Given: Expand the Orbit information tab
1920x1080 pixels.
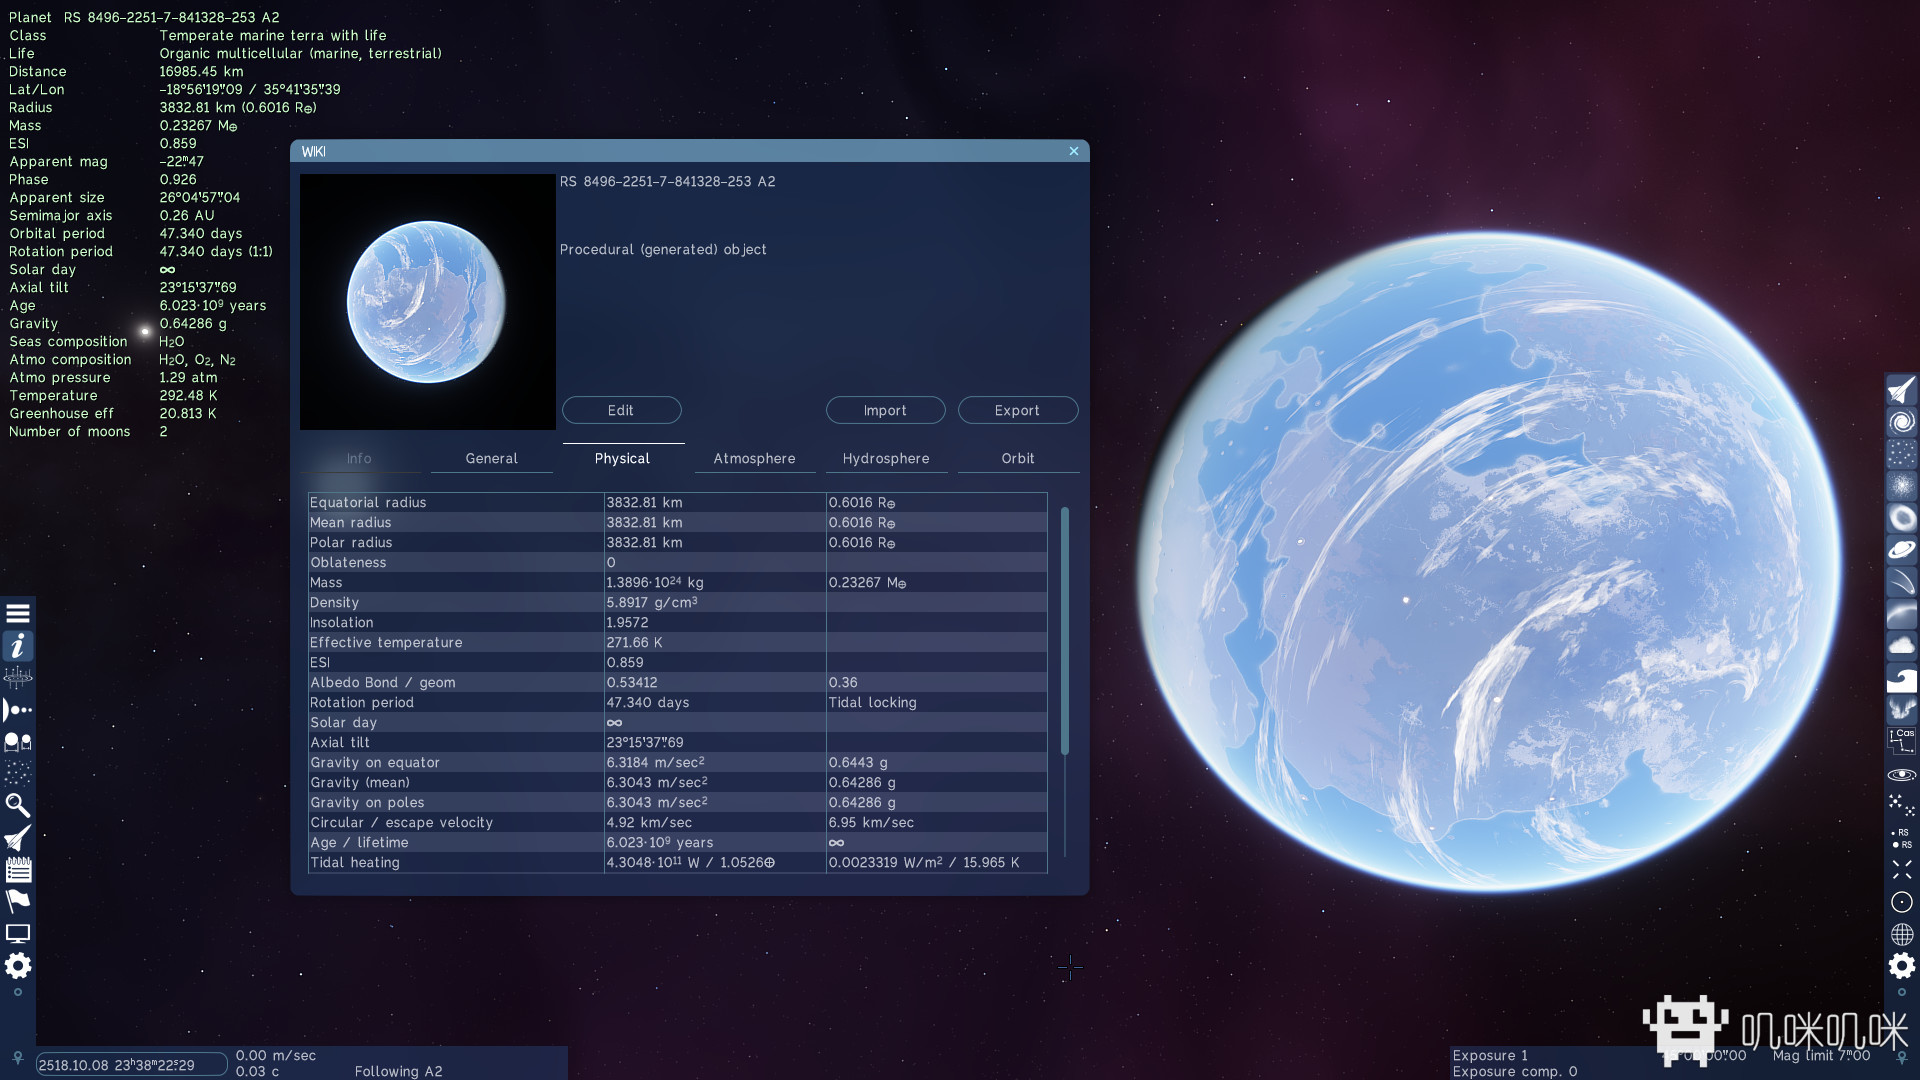Looking at the screenshot, I should coord(1017,458).
